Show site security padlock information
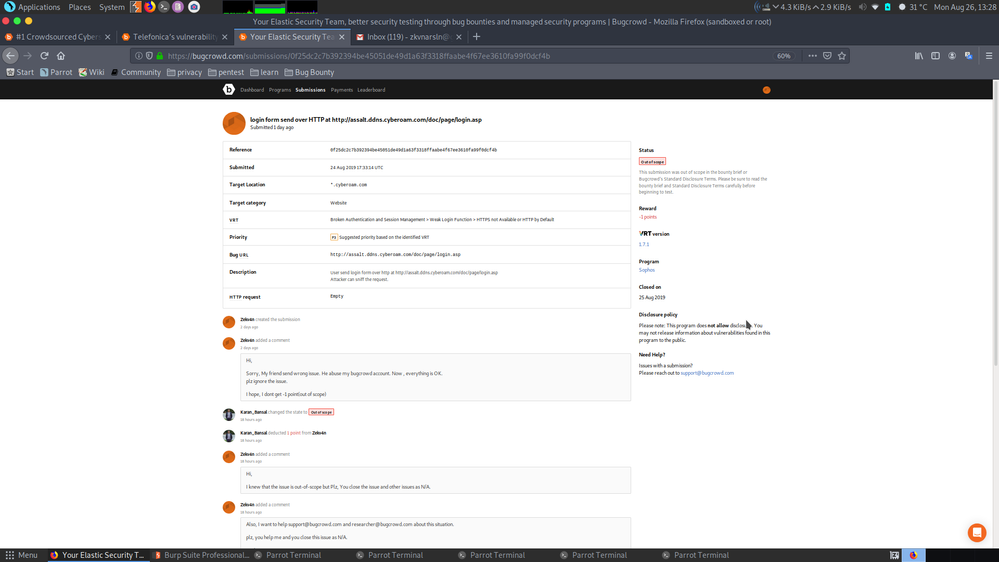 point(160,56)
